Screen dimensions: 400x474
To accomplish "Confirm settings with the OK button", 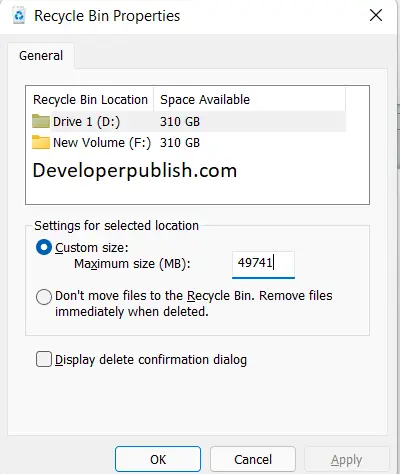I will pyautogui.click(x=158, y=459).
